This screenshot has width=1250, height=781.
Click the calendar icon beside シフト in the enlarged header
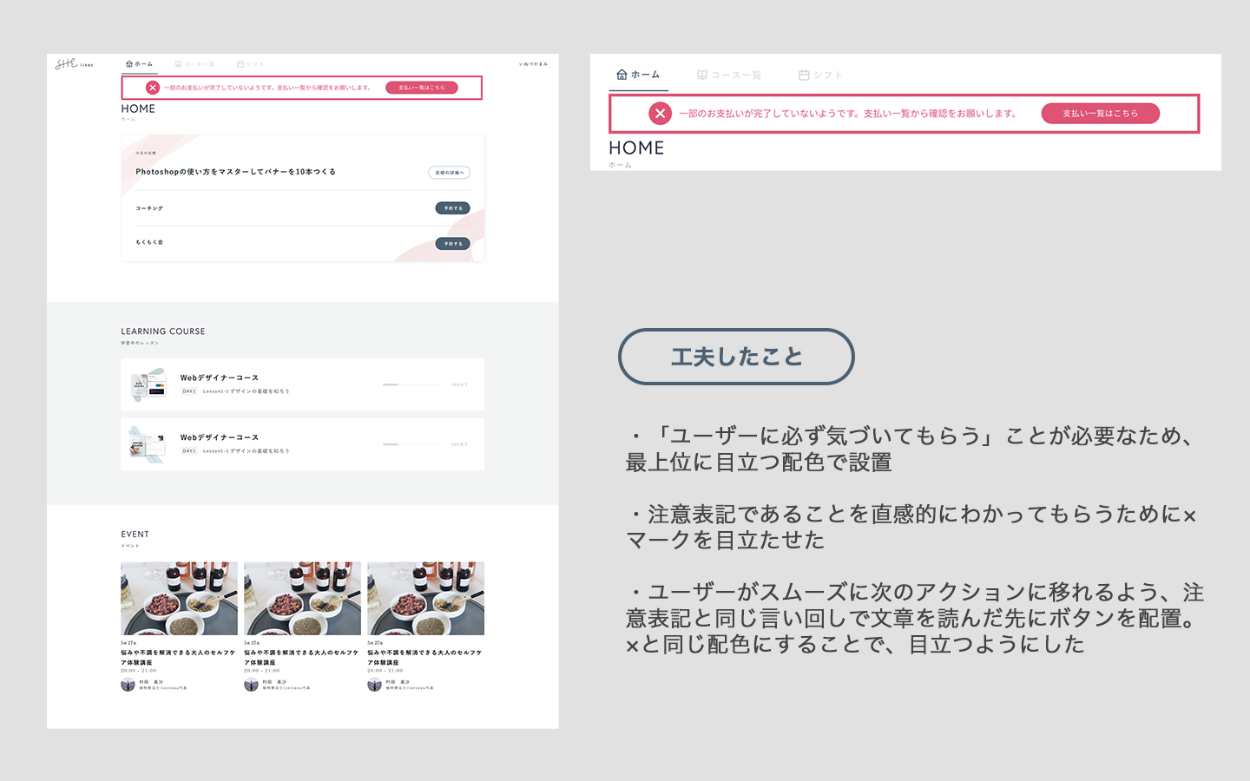click(x=803, y=75)
